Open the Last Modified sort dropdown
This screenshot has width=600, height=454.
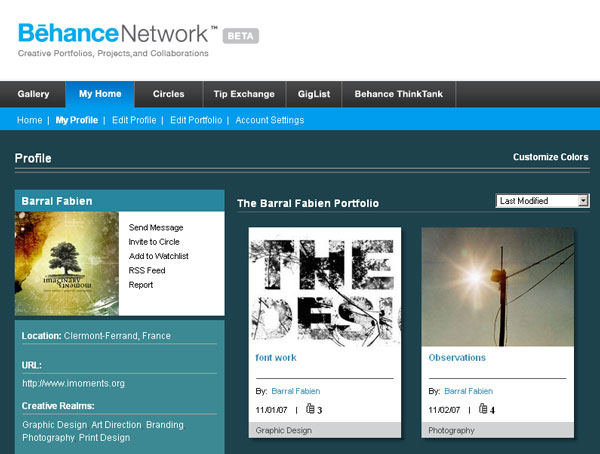[x=543, y=201]
